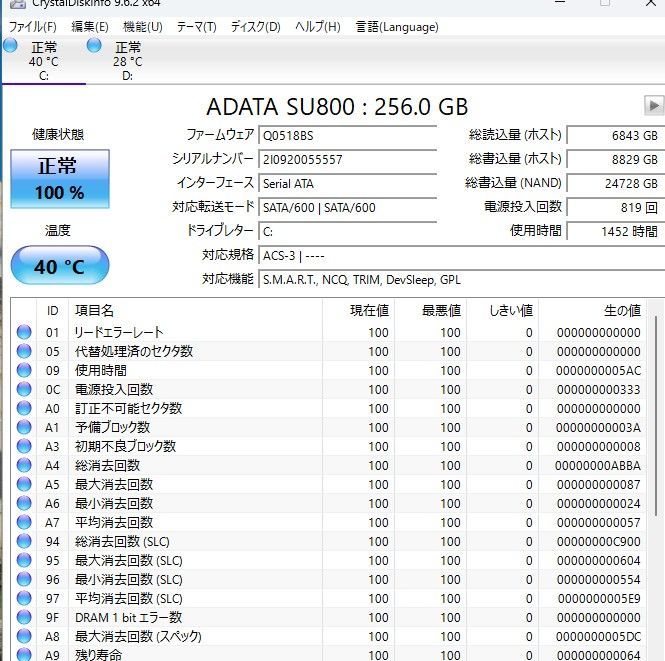The height and width of the screenshot is (661, 665).
Task: Click the standard field ACS-3 | ----
Action: pyautogui.click(x=461, y=256)
